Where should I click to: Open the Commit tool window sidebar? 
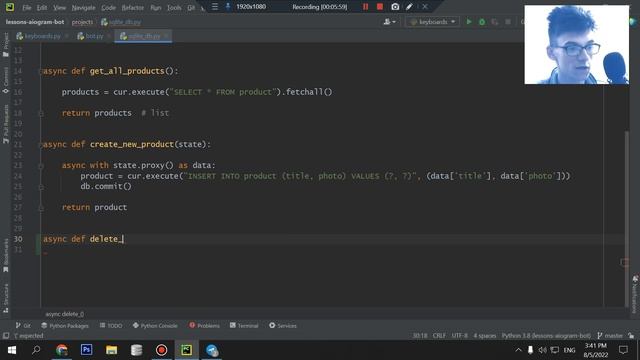tap(6, 80)
